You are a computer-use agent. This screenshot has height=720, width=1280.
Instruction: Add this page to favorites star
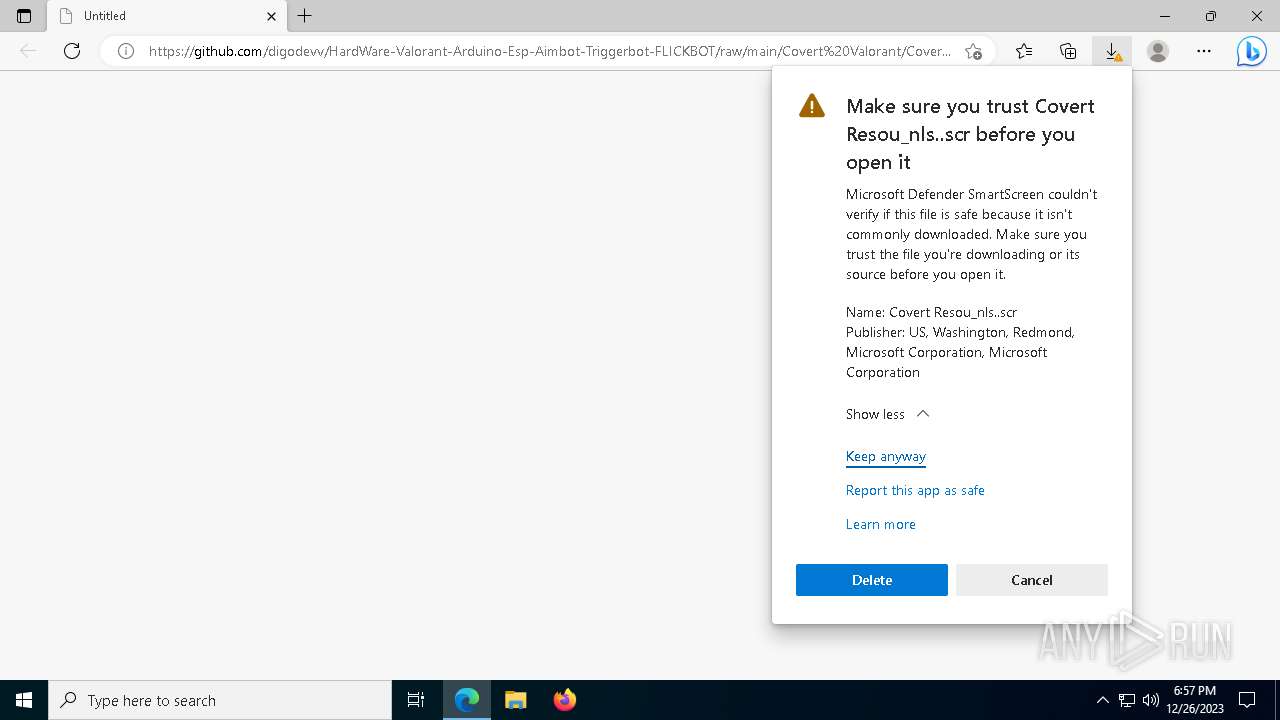(x=973, y=51)
